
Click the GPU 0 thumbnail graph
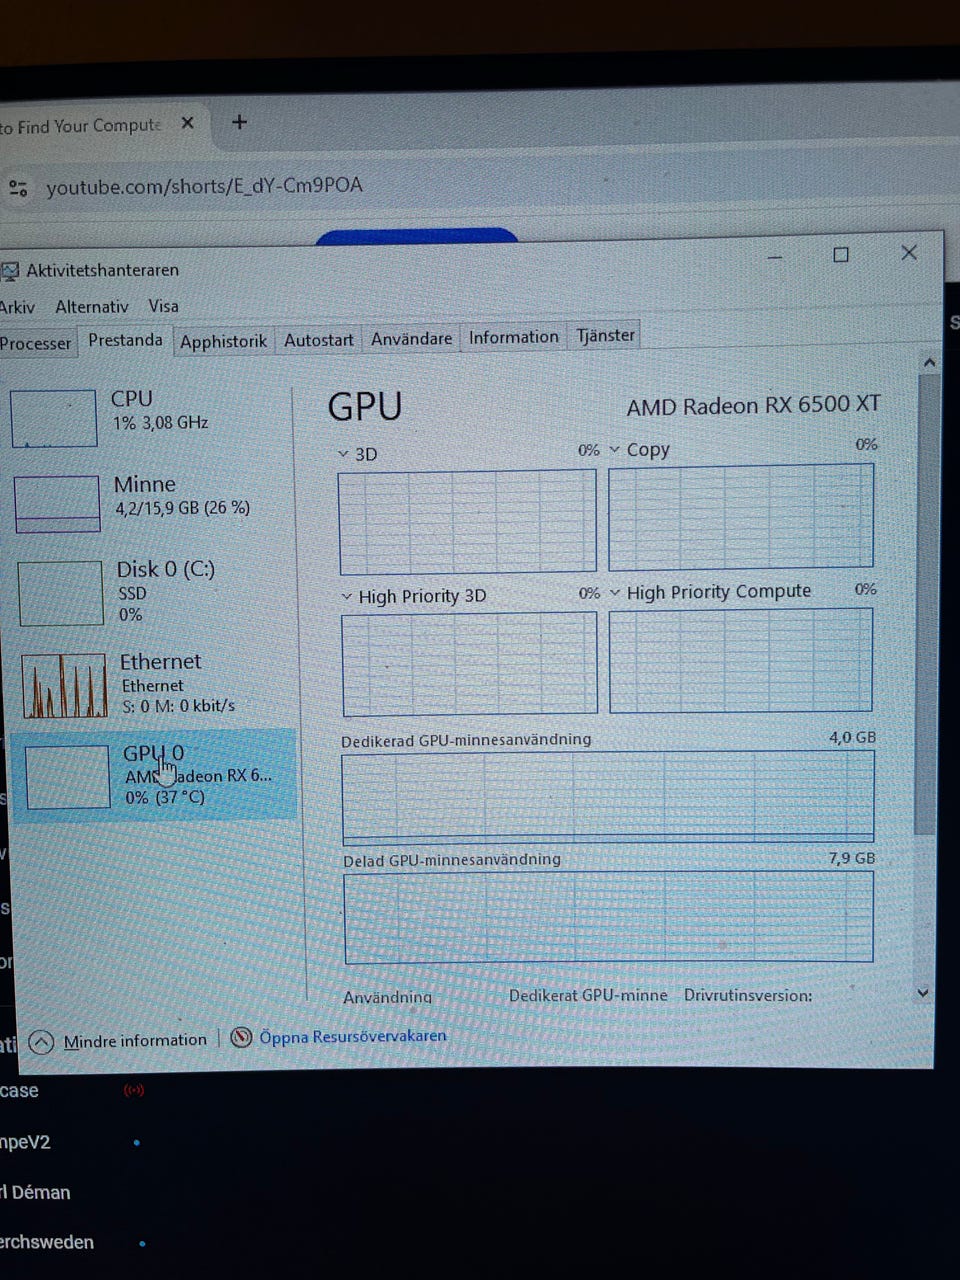click(68, 777)
